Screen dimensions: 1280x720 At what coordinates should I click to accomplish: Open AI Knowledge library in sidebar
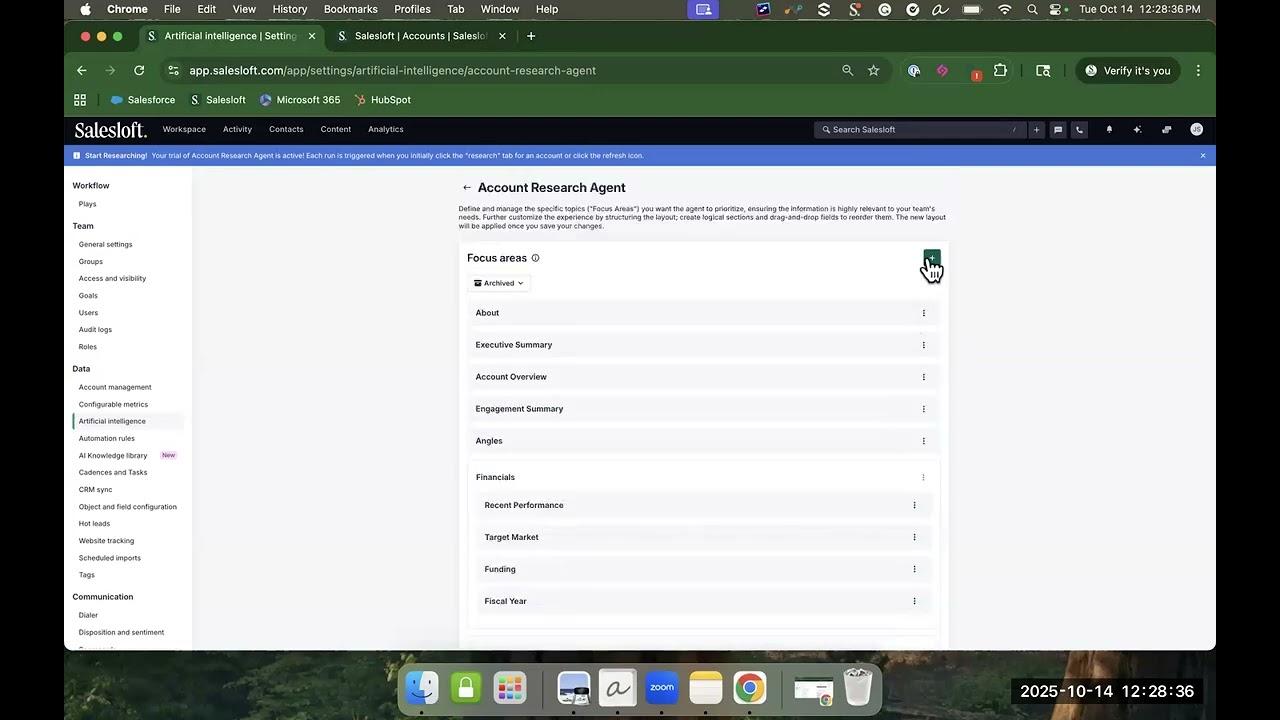(x=113, y=455)
